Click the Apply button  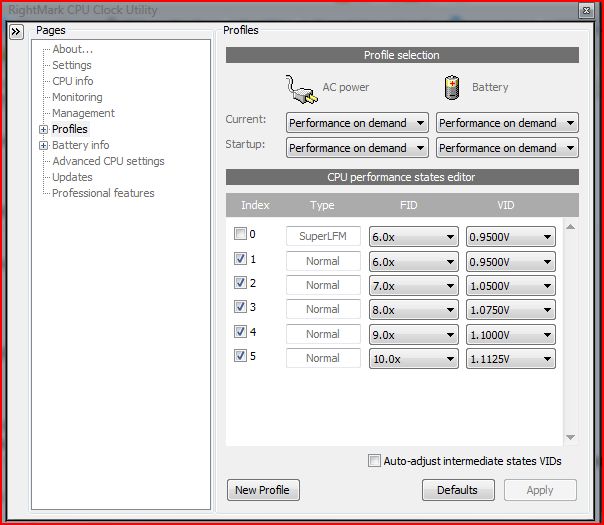(x=540, y=490)
